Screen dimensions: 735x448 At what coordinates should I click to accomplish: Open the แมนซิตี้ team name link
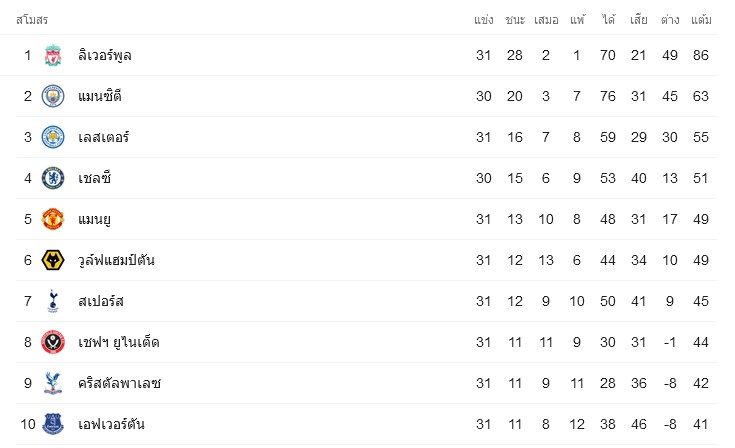point(100,96)
